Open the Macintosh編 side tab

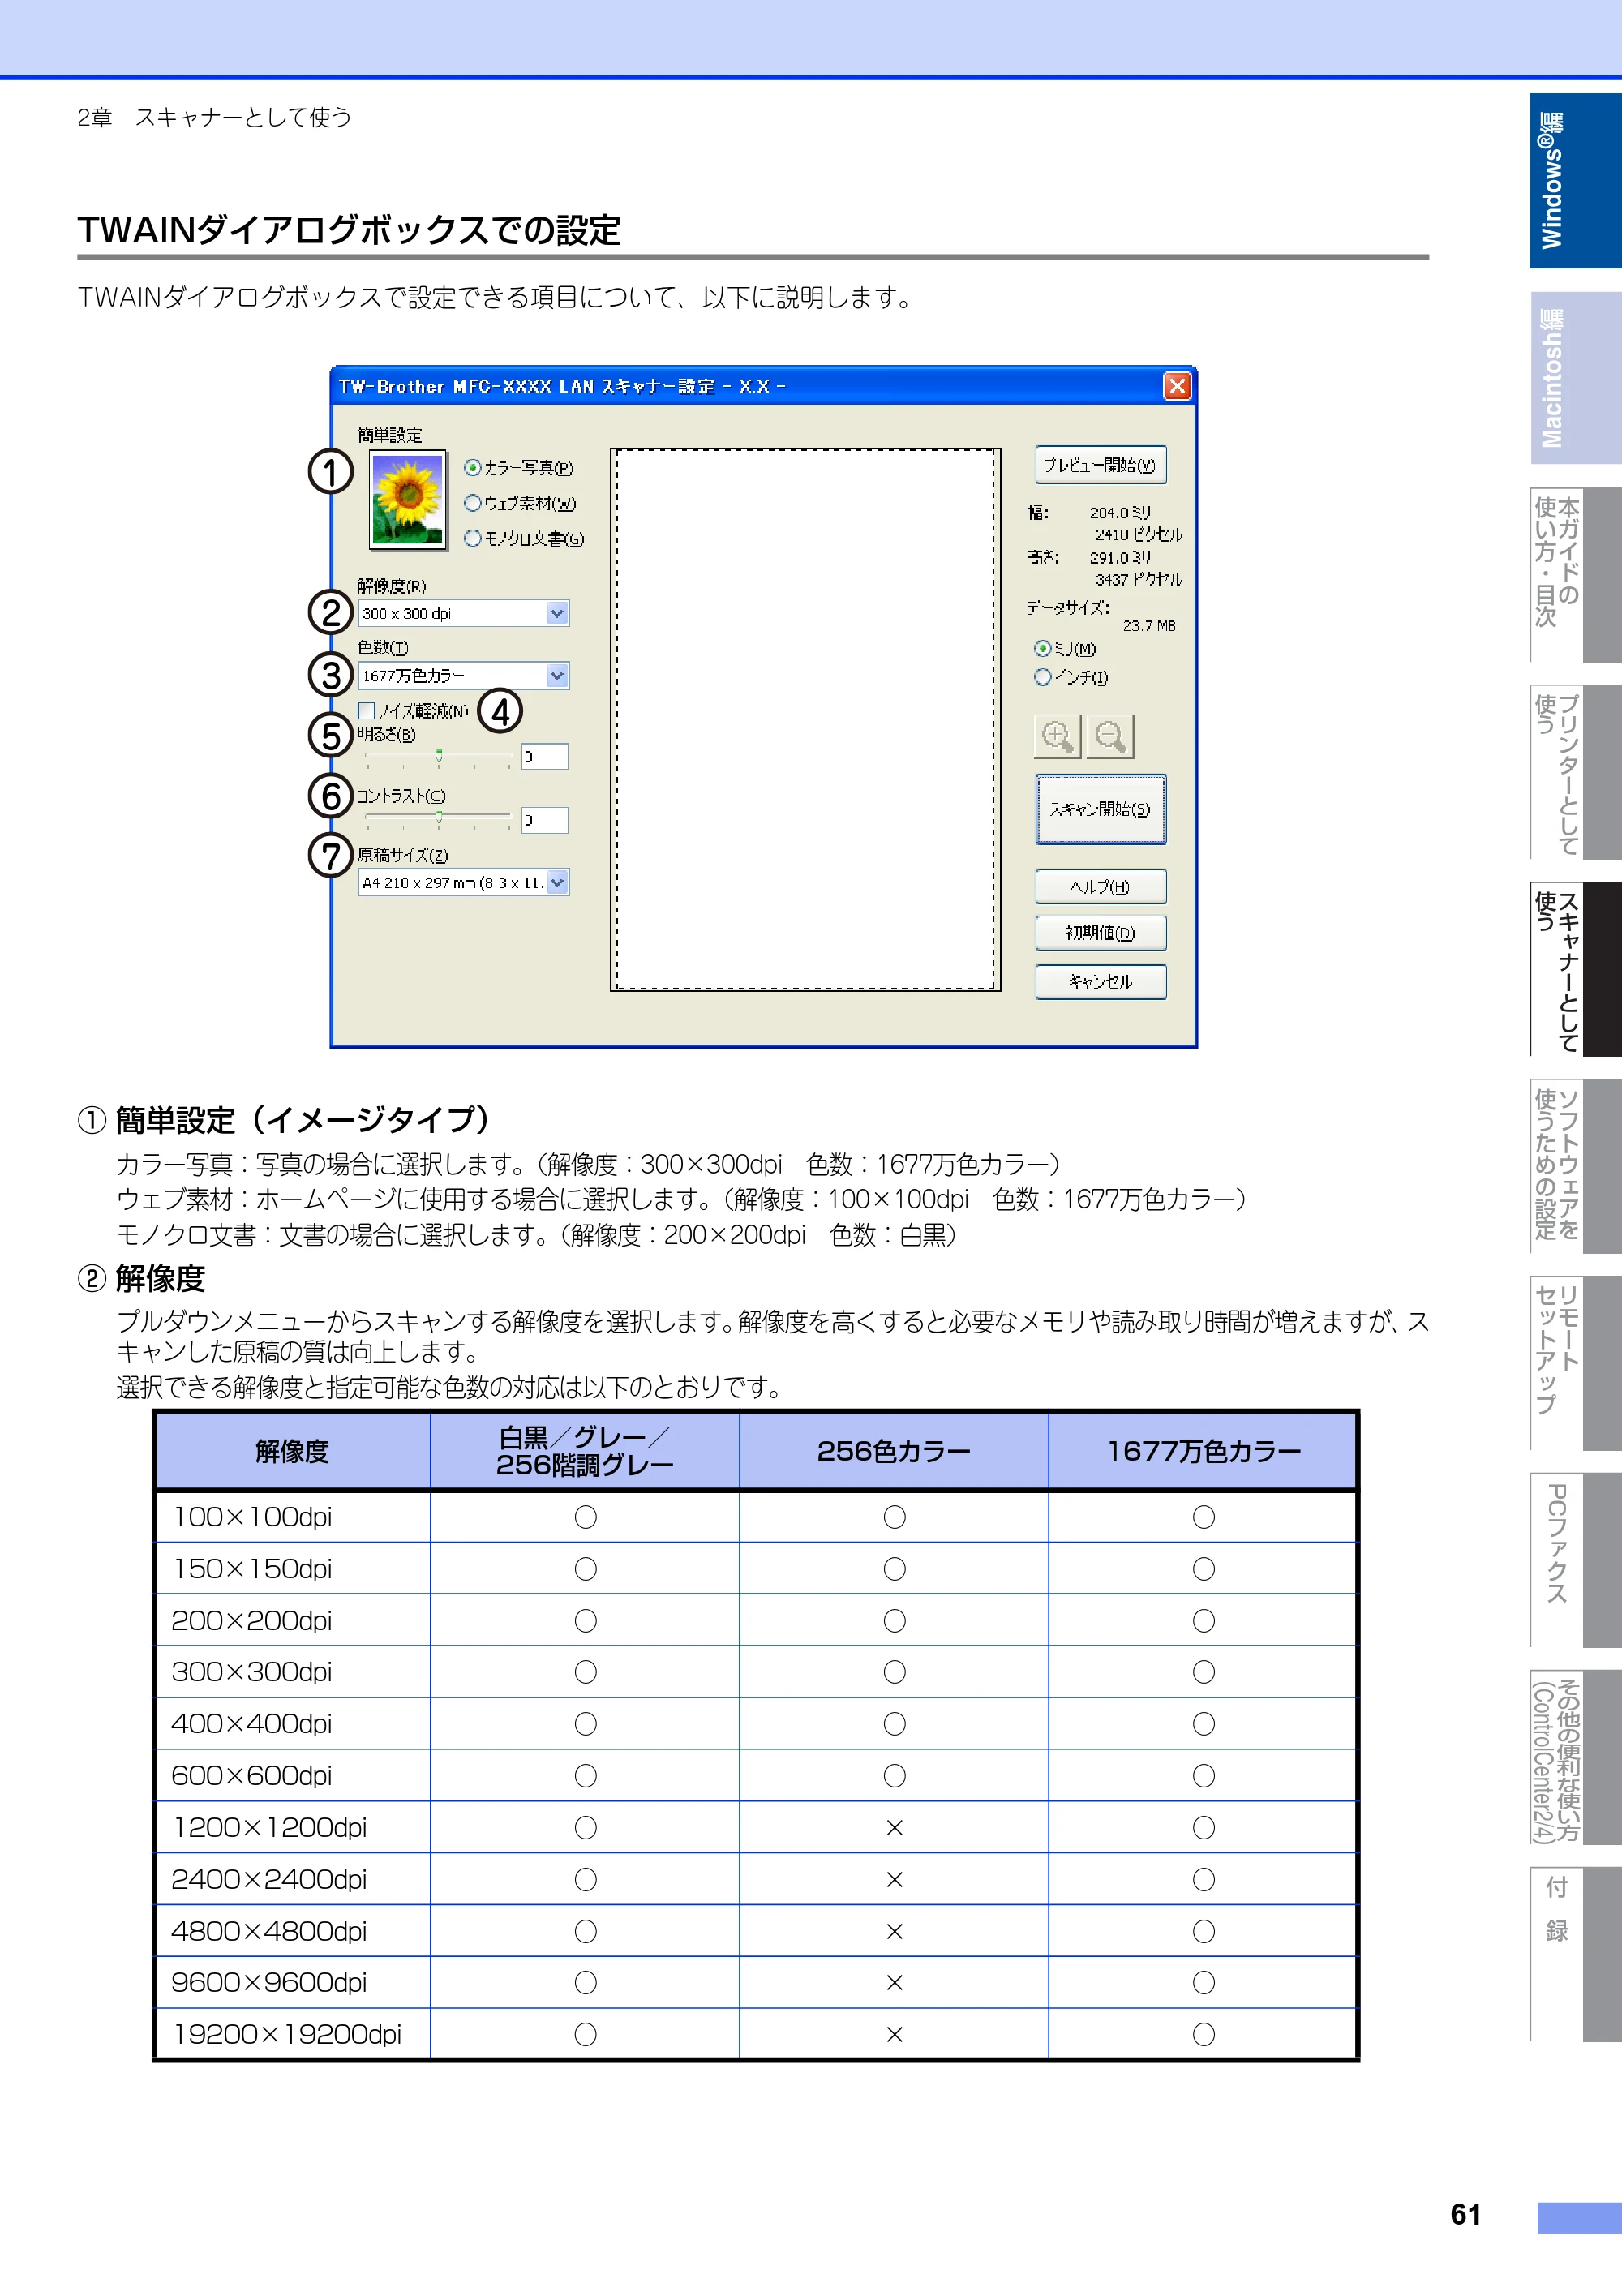tap(1575, 377)
